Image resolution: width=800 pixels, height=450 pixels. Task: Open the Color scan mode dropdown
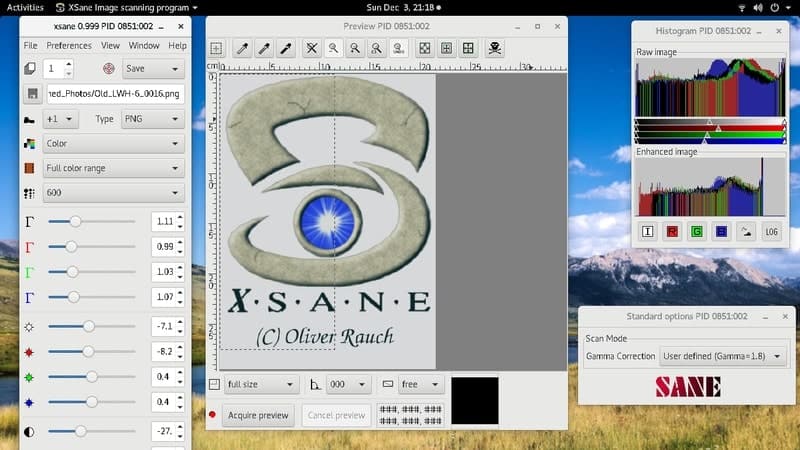tap(113, 144)
